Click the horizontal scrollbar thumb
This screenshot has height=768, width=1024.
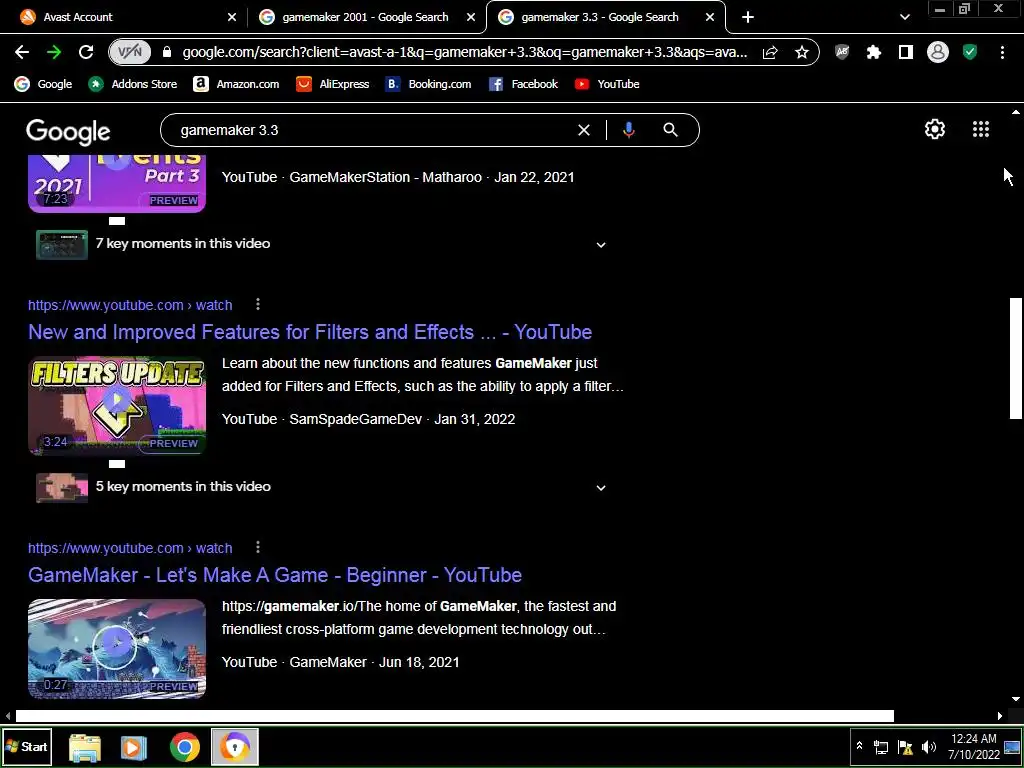pos(455,716)
